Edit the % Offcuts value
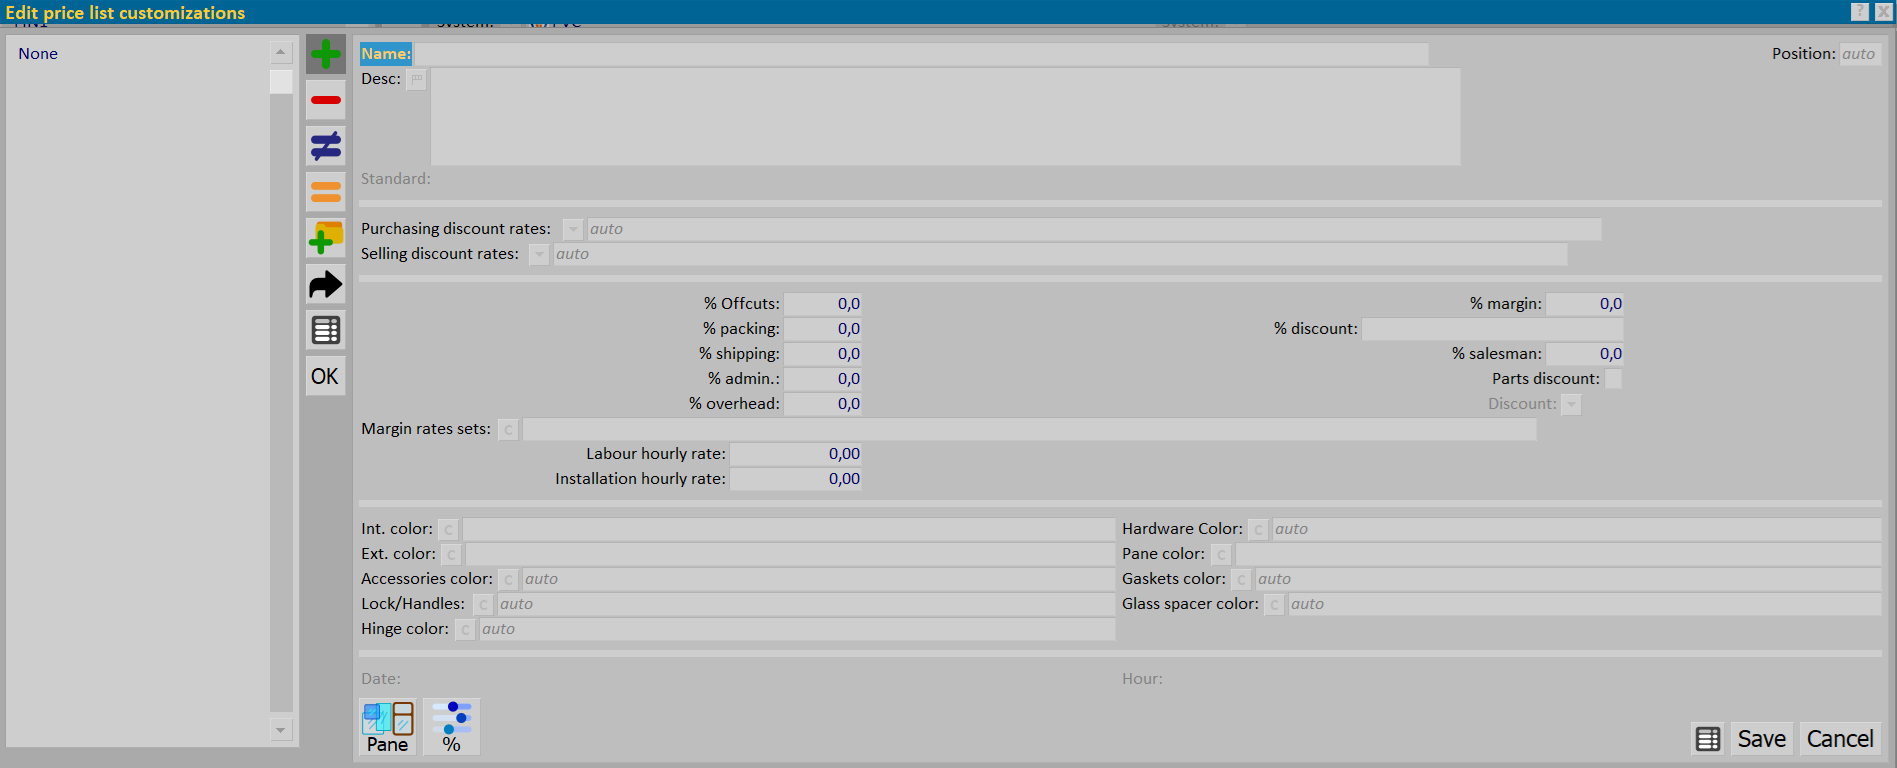 (x=822, y=304)
